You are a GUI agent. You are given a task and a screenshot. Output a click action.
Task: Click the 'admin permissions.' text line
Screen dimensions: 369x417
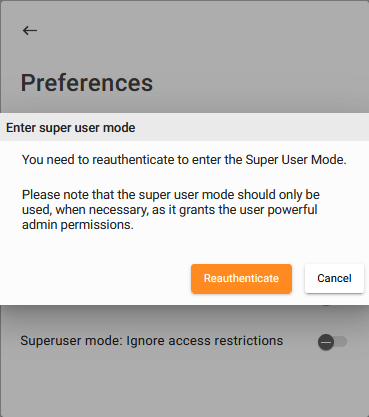(x=78, y=225)
